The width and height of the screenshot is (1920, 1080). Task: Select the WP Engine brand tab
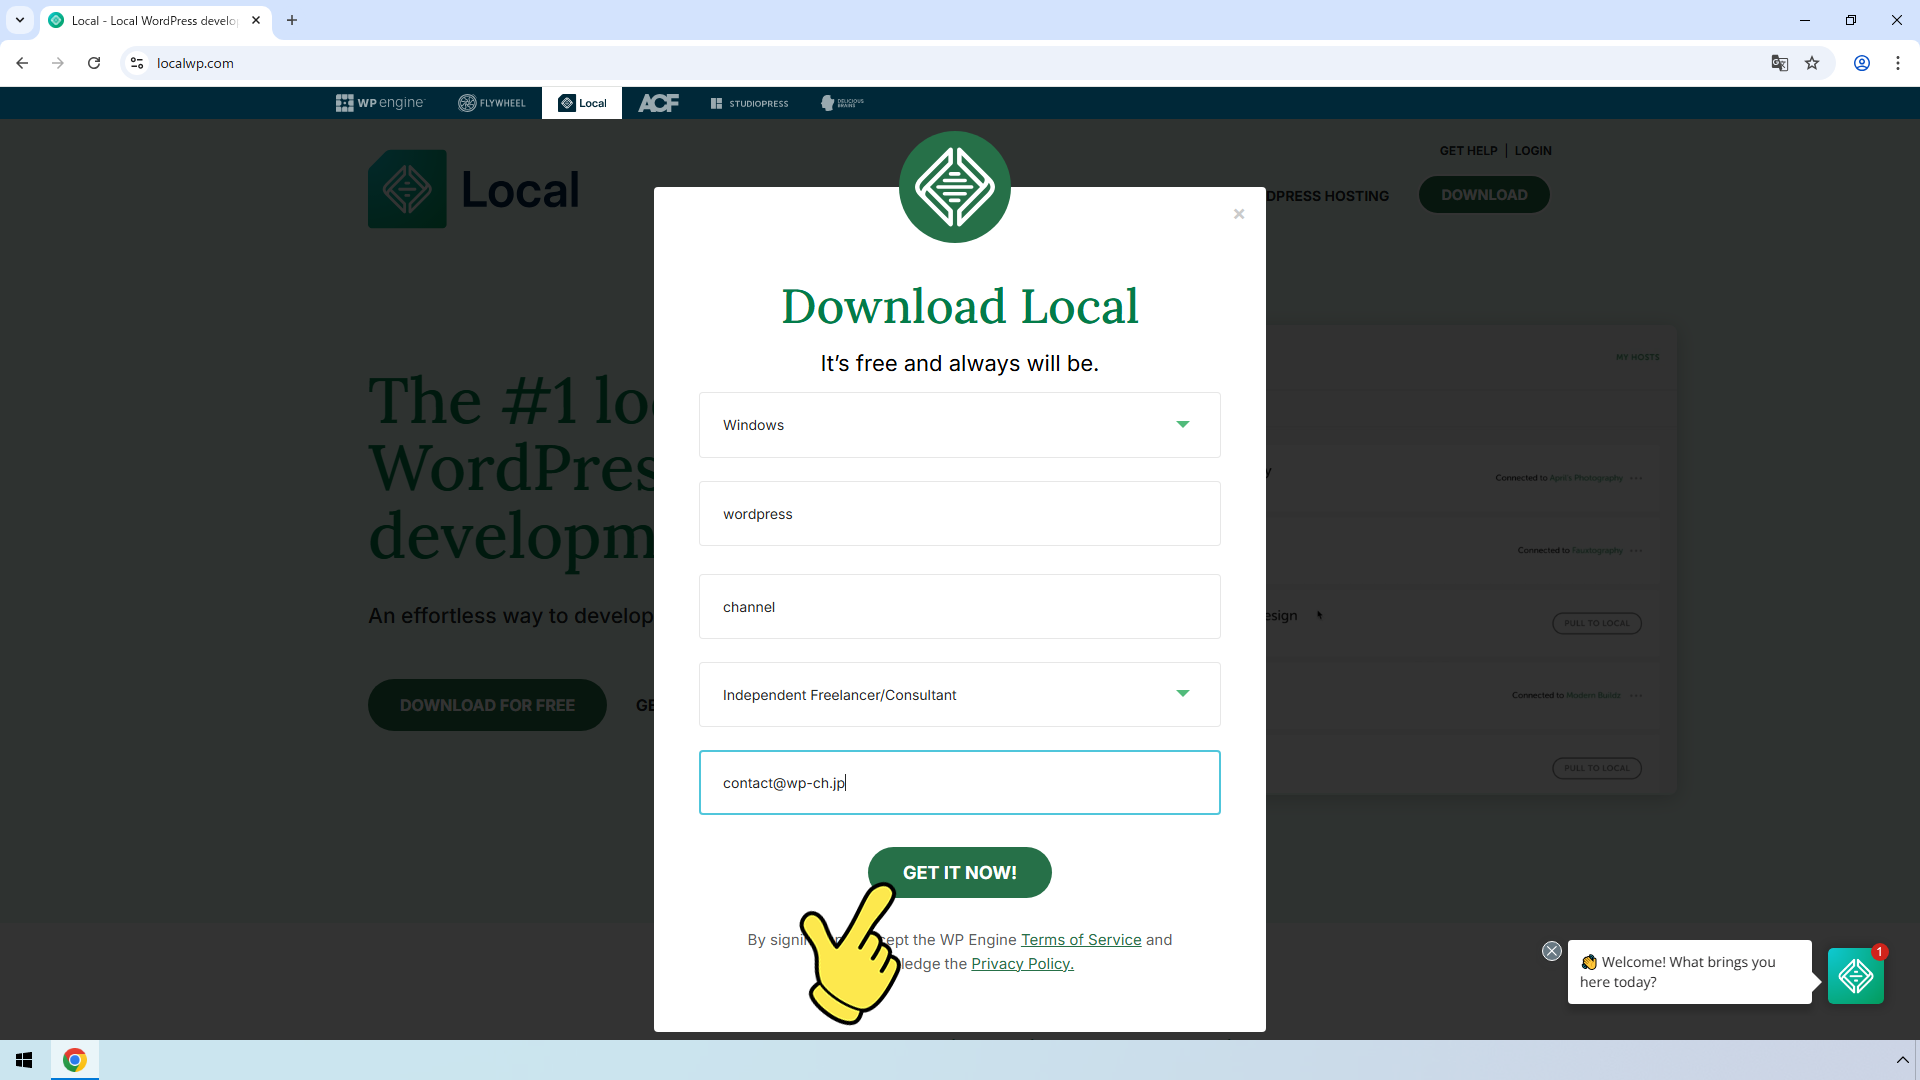point(380,103)
